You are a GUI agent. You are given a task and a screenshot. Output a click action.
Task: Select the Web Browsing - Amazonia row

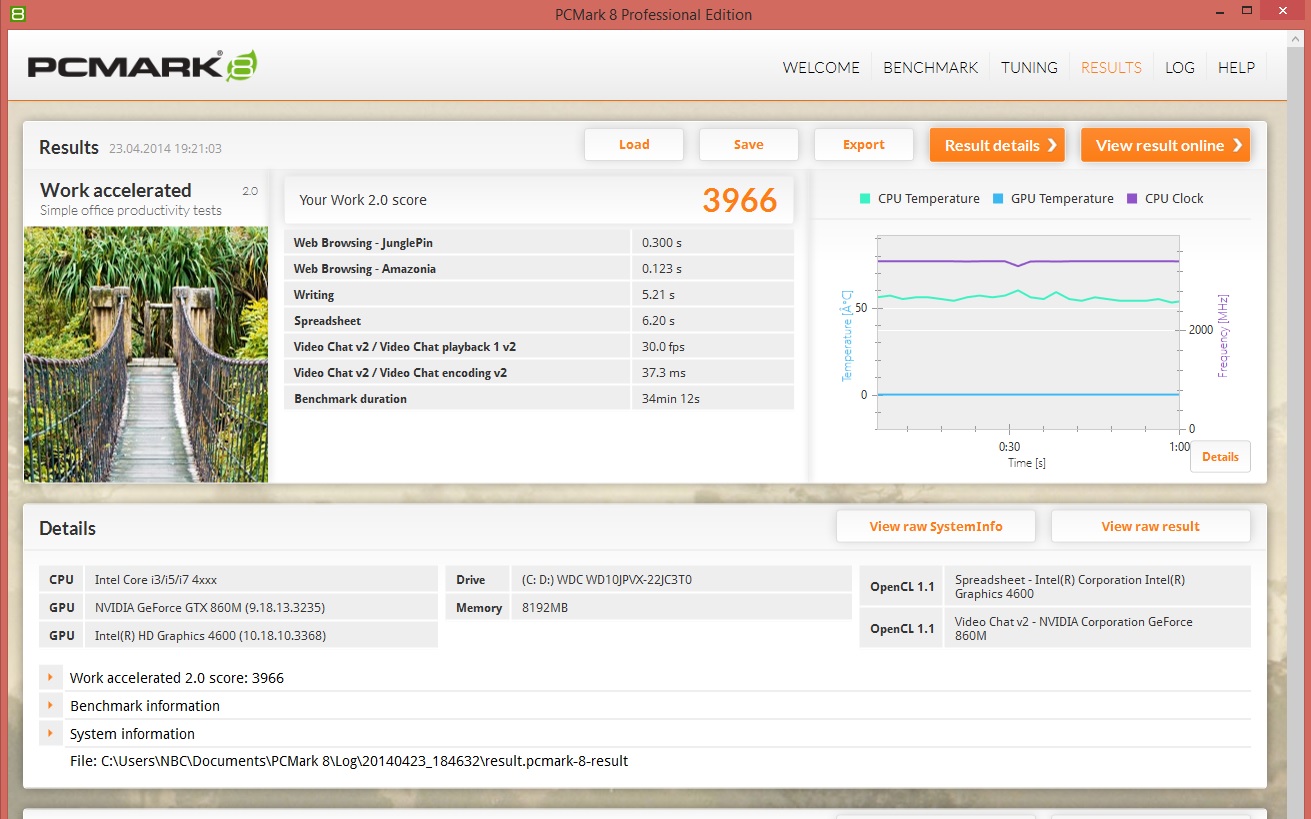click(539, 268)
